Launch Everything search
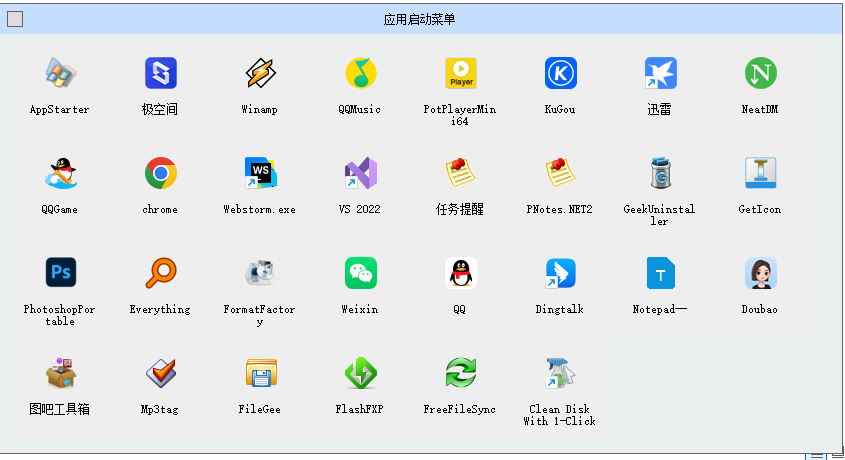This screenshot has height=460, width=845. pos(161,273)
